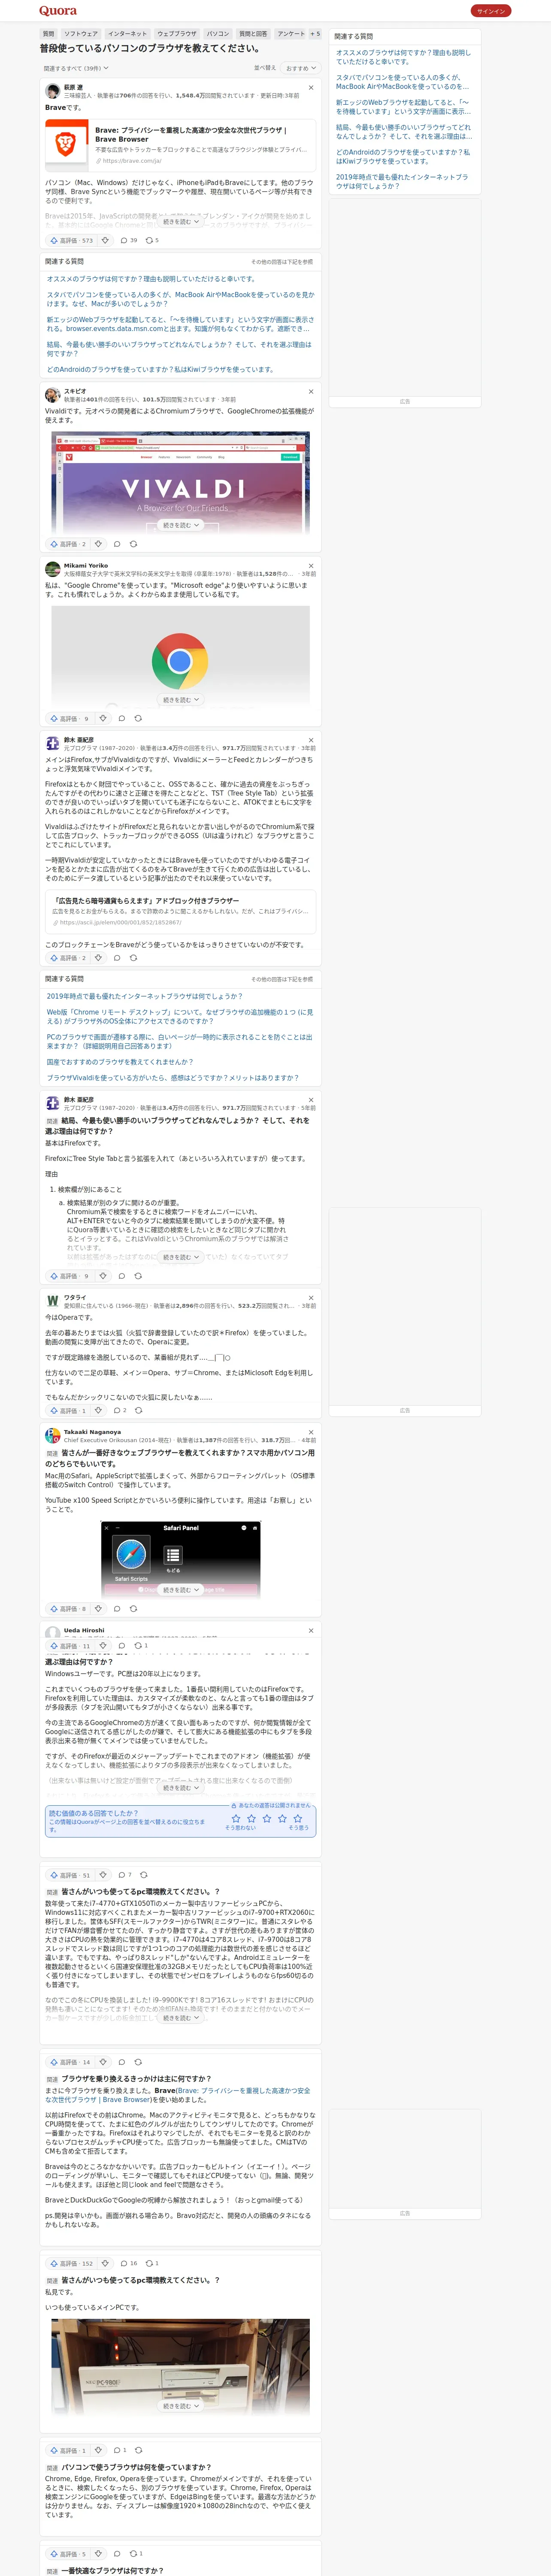Select the ソフトウェア topic tag
The image size is (551, 2576).
(x=81, y=33)
